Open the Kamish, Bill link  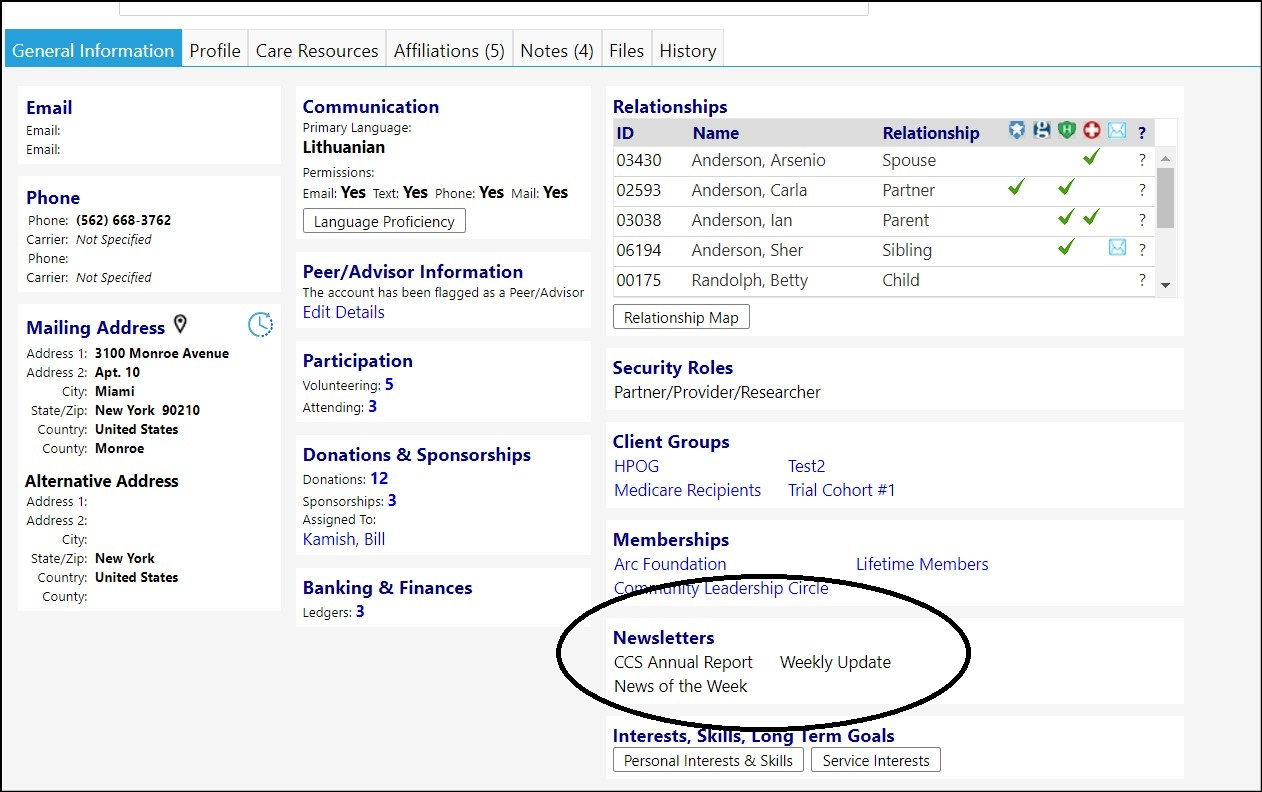click(343, 539)
